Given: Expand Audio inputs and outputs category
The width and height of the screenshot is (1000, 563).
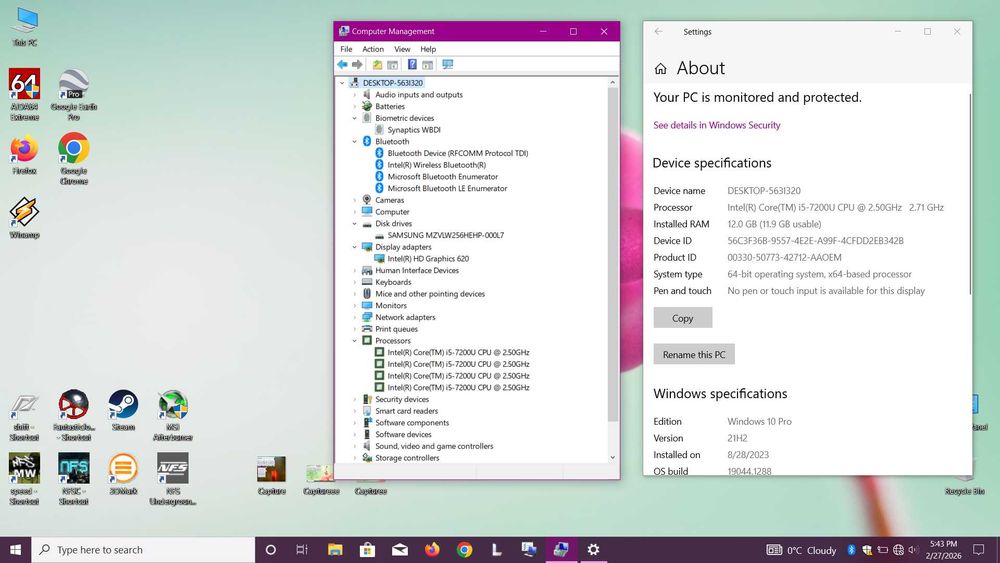Looking at the screenshot, I should coord(355,94).
